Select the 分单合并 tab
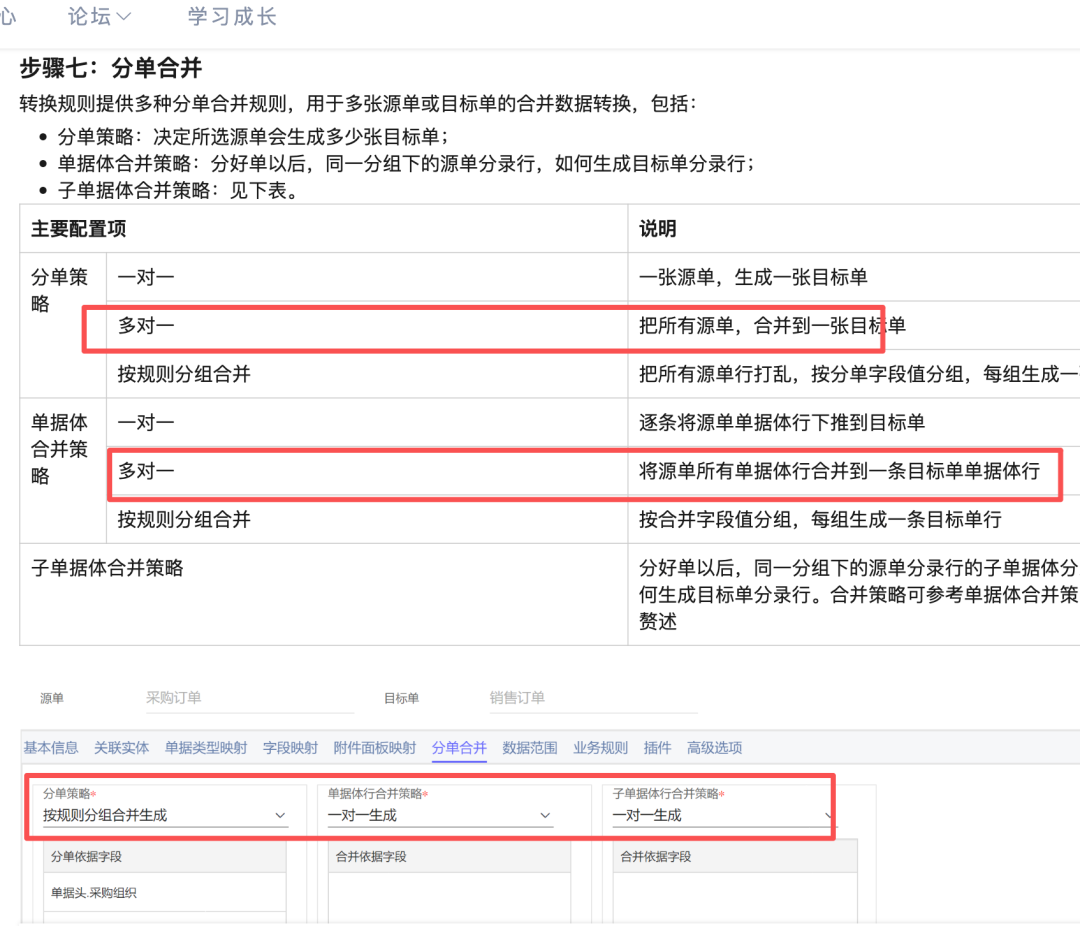Viewport: 1080px width, 926px height. coord(459,748)
